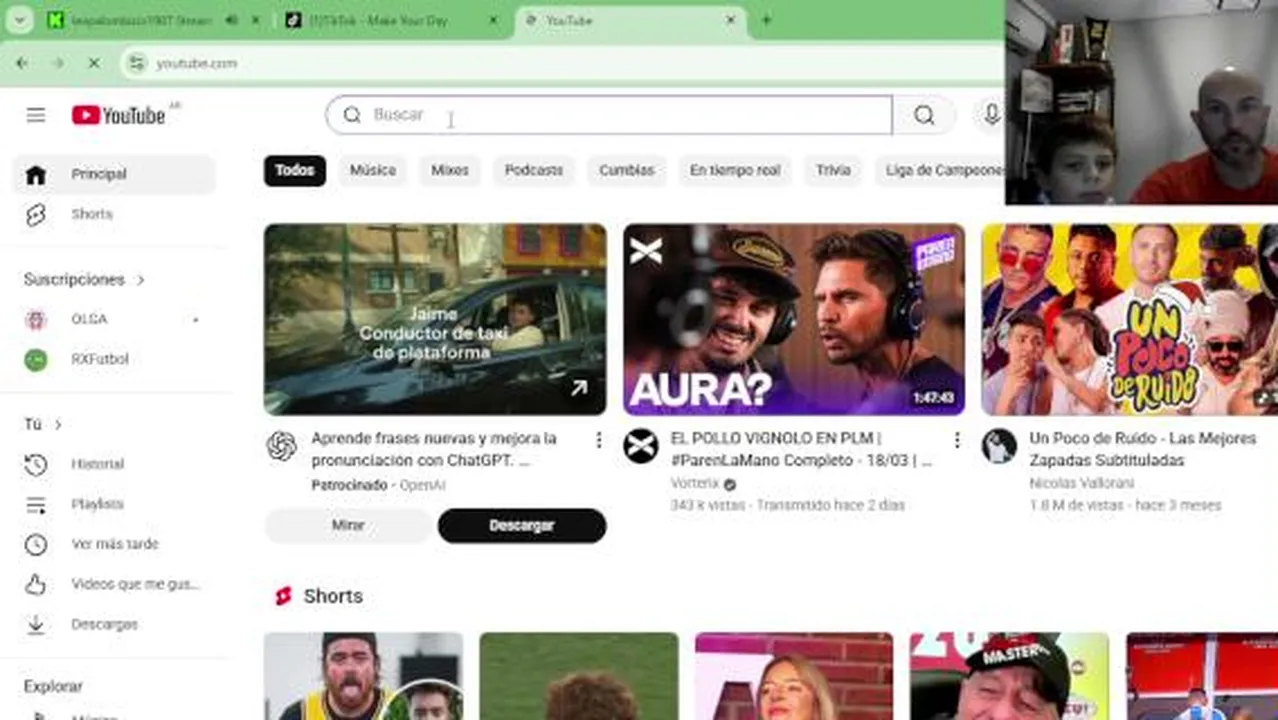The image size is (1278, 720).
Task: Open the tab search dropdown arrow
Action: point(19,20)
